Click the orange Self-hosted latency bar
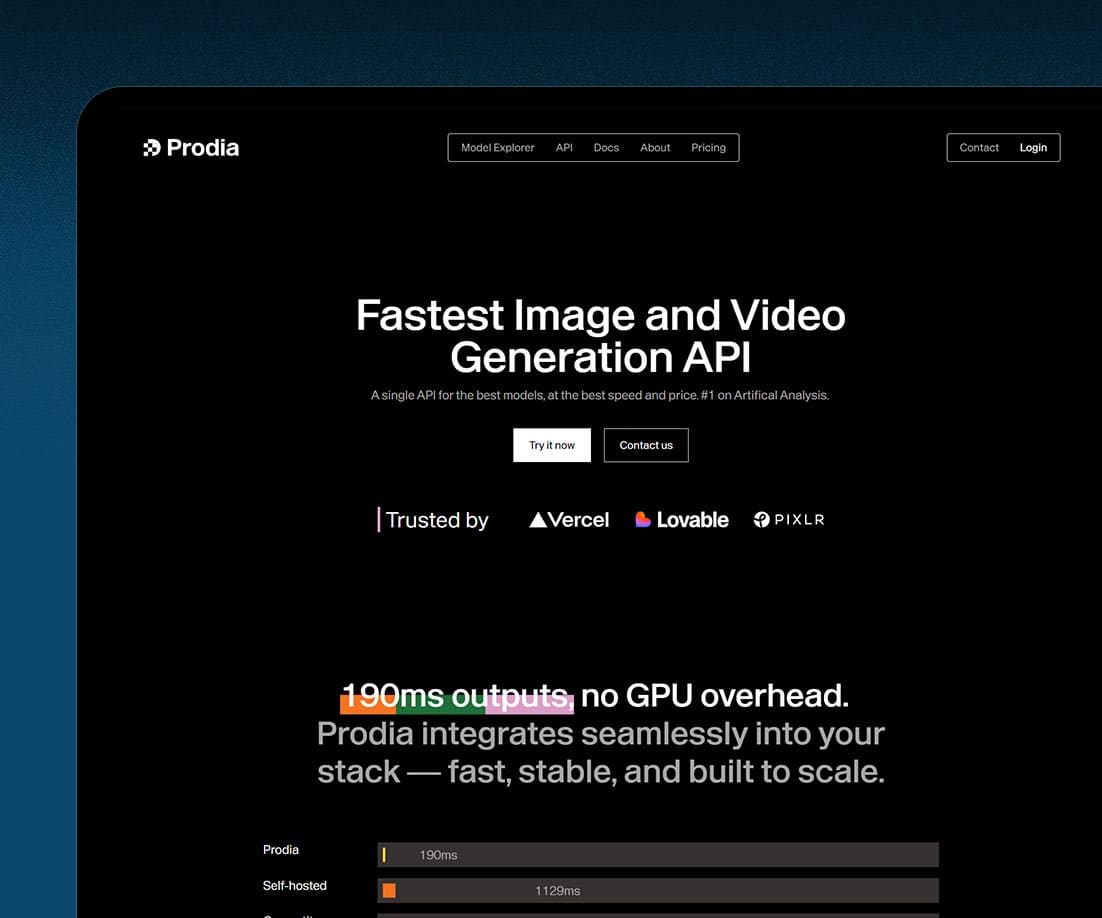The height and width of the screenshot is (918, 1102). pyautogui.click(x=389, y=891)
